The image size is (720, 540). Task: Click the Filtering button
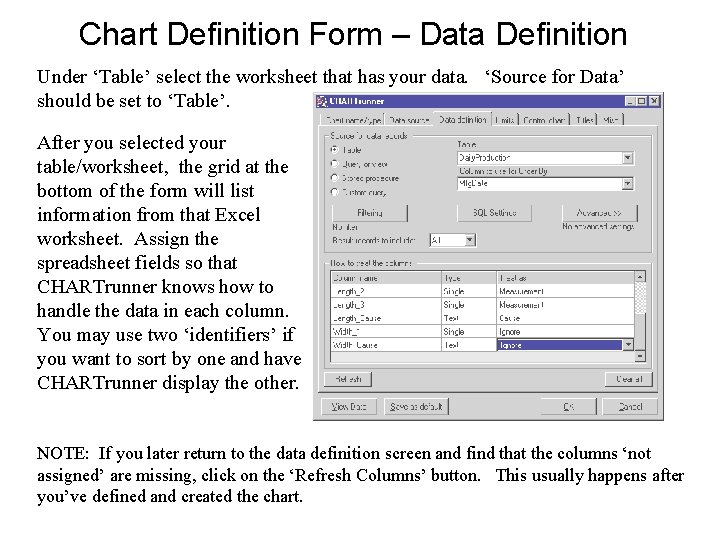tap(370, 213)
